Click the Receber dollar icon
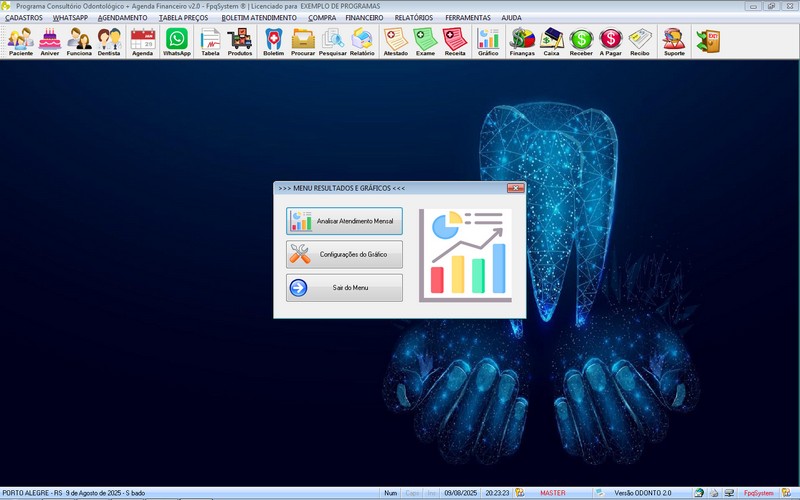This screenshot has height=500, width=800. pos(581,41)
